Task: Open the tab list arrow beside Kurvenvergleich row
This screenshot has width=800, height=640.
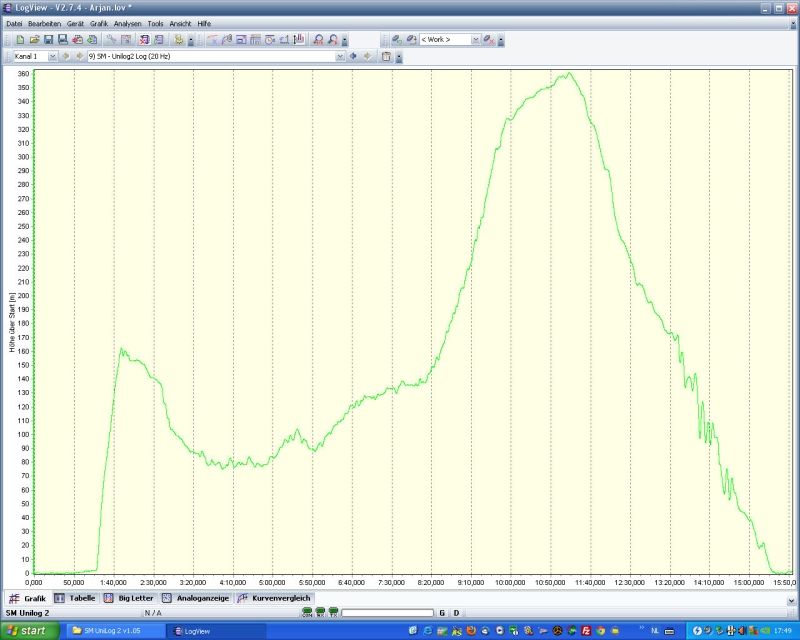Action: click(x=791, y=601)
